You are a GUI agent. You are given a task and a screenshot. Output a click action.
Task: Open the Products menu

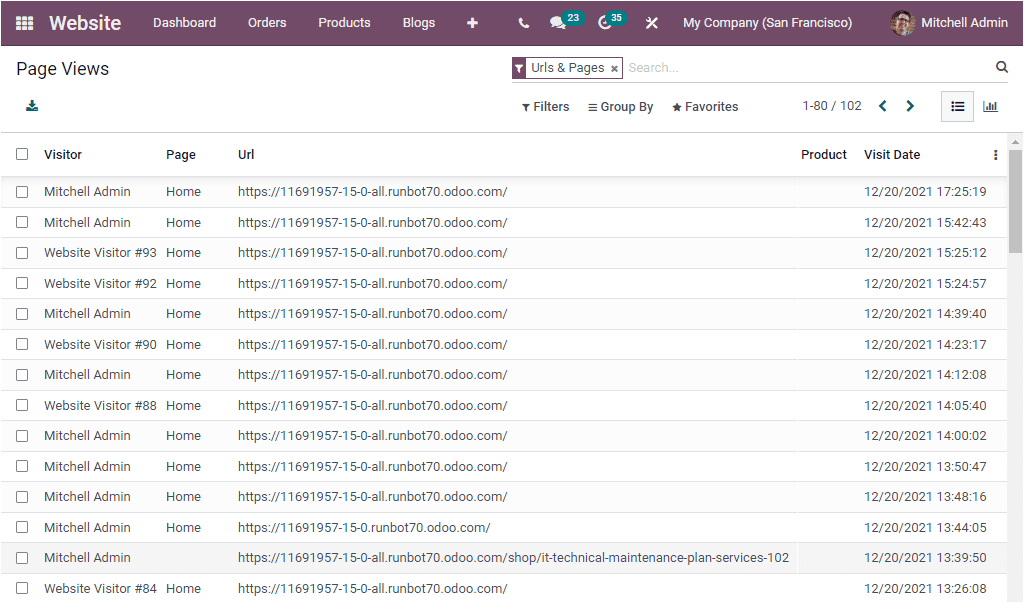(344, 22)
